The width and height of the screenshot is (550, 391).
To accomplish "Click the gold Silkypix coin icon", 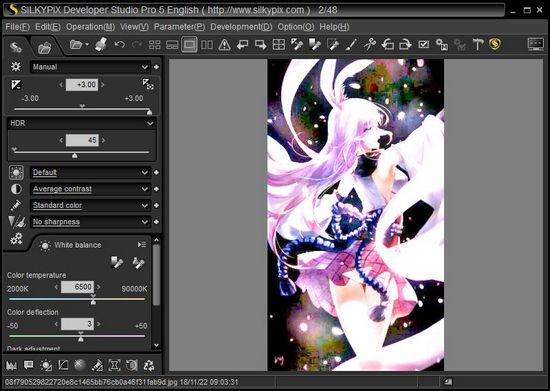I will pos(495,44).
